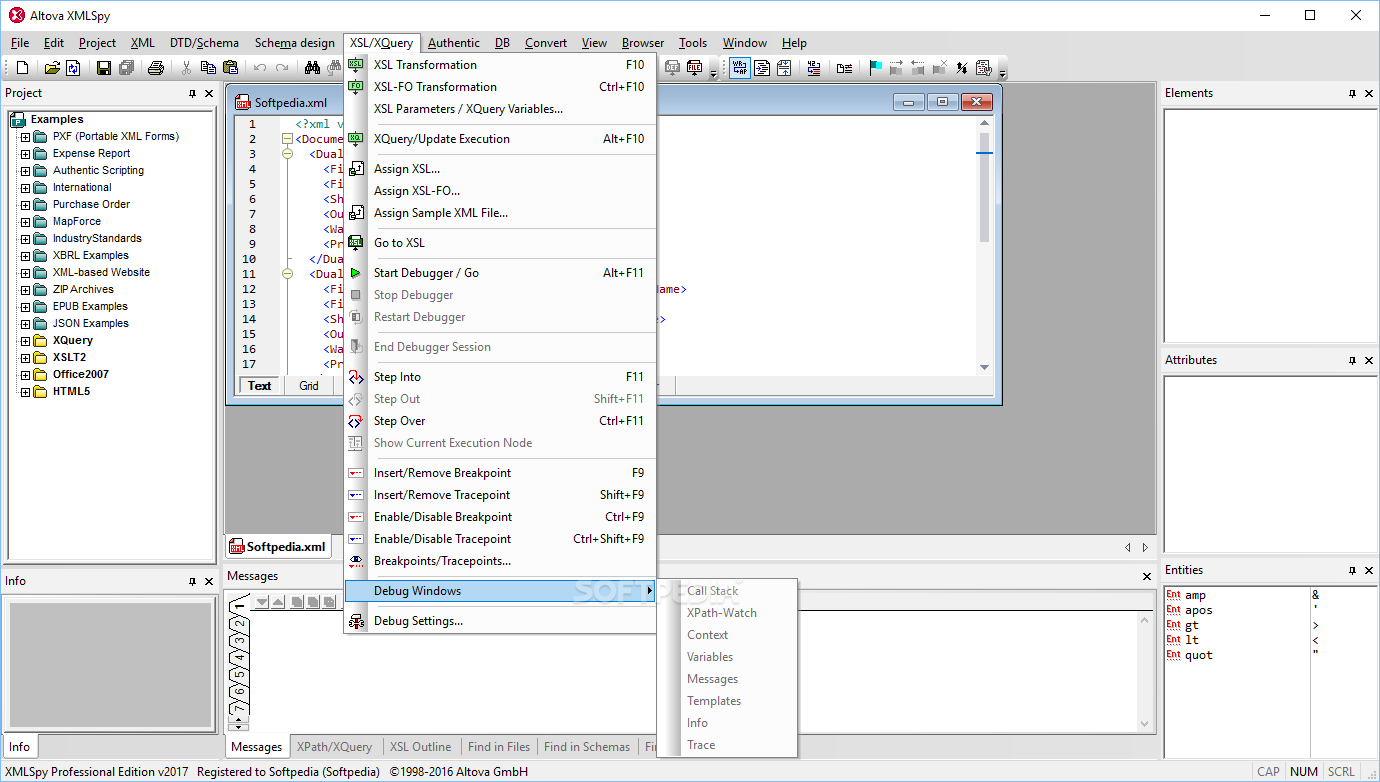Expand the JSON Examples folder

click(26, 324)
